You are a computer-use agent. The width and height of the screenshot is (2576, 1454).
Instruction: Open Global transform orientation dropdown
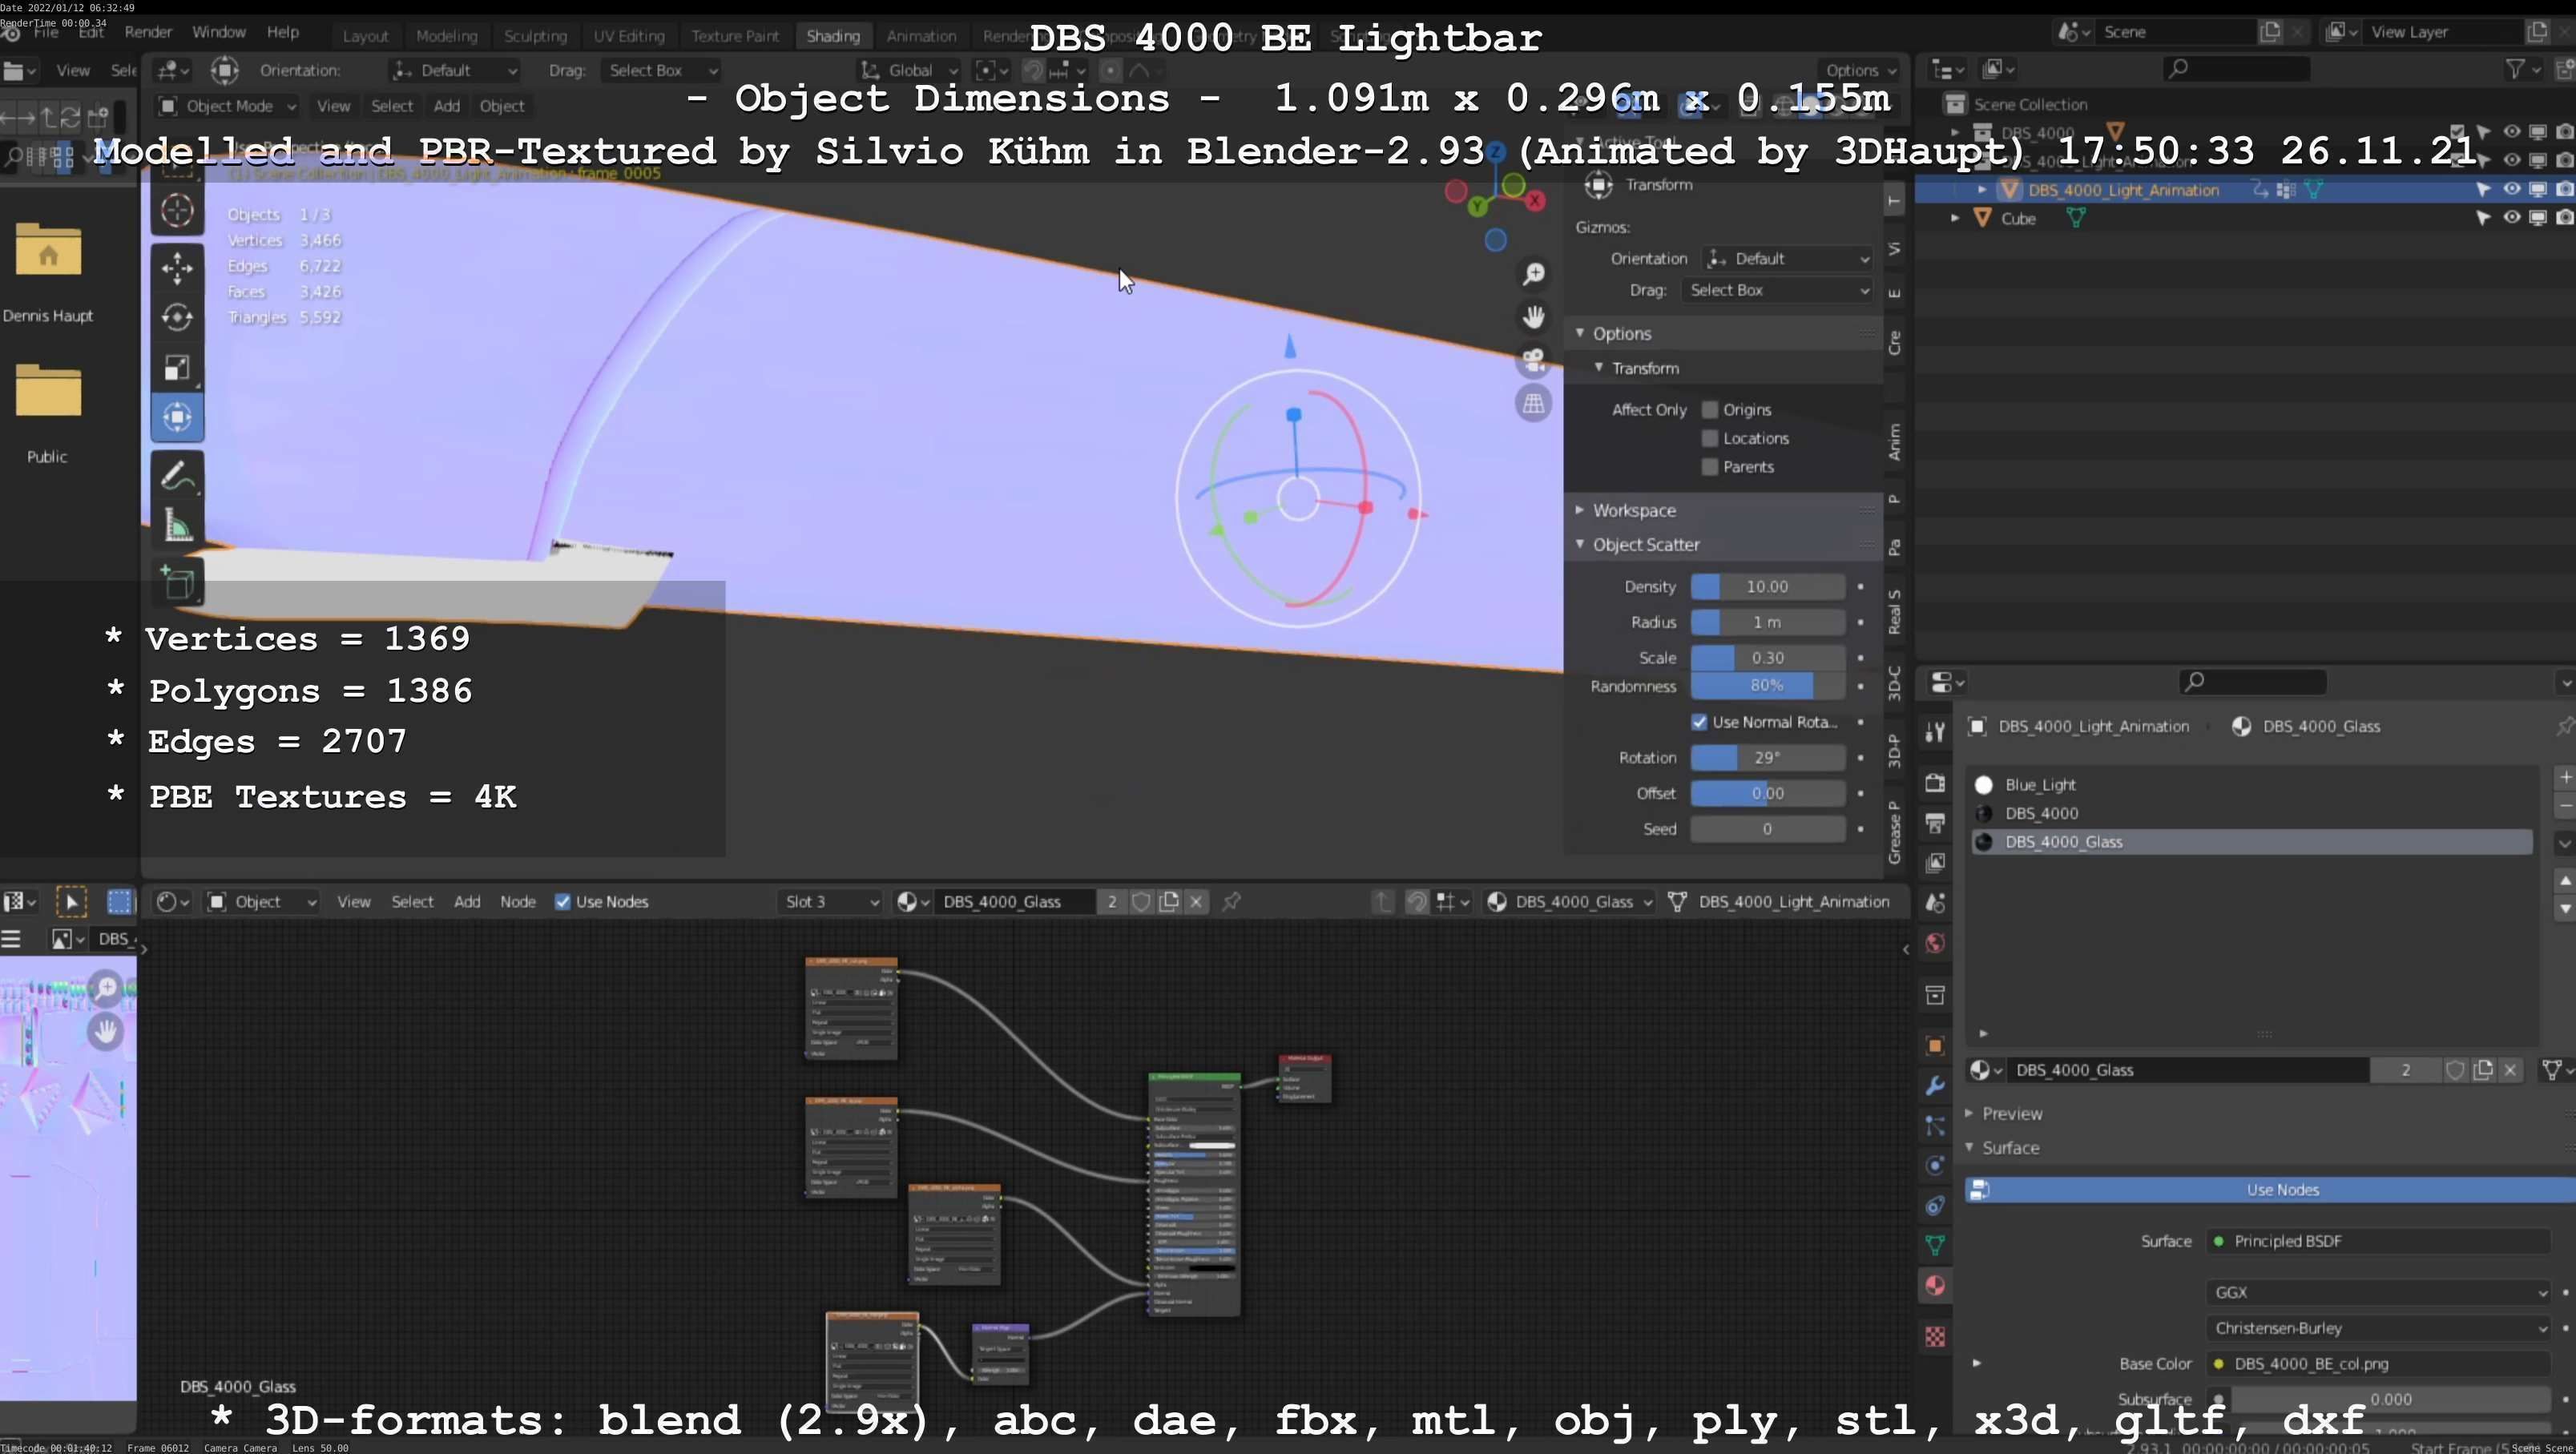click(x=910, y=70)
